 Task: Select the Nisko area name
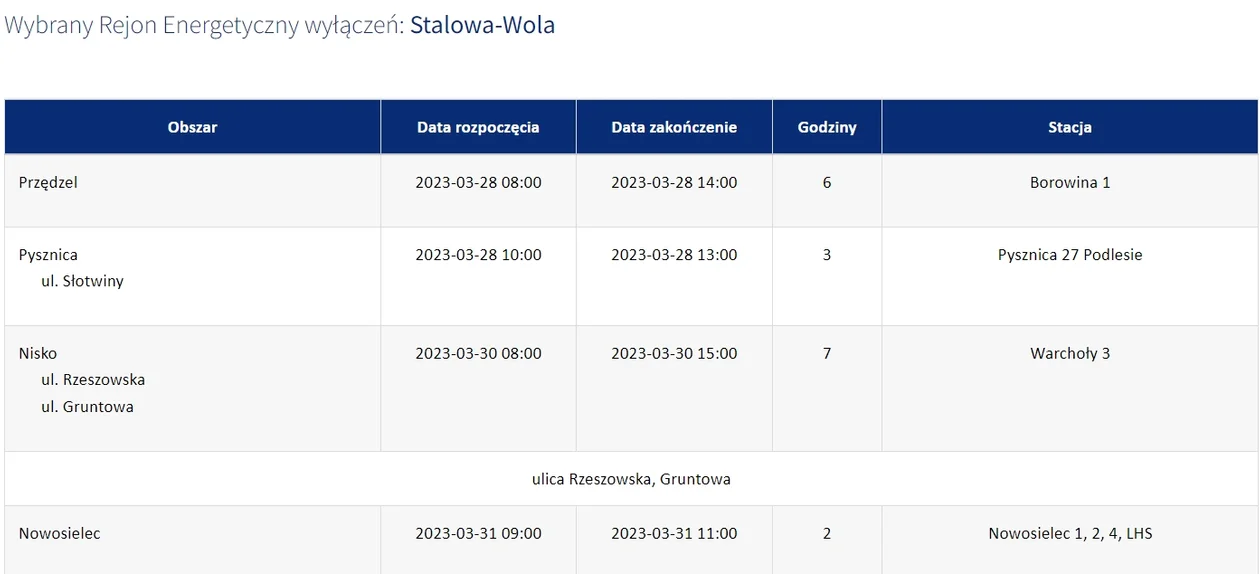click(38, 353)
